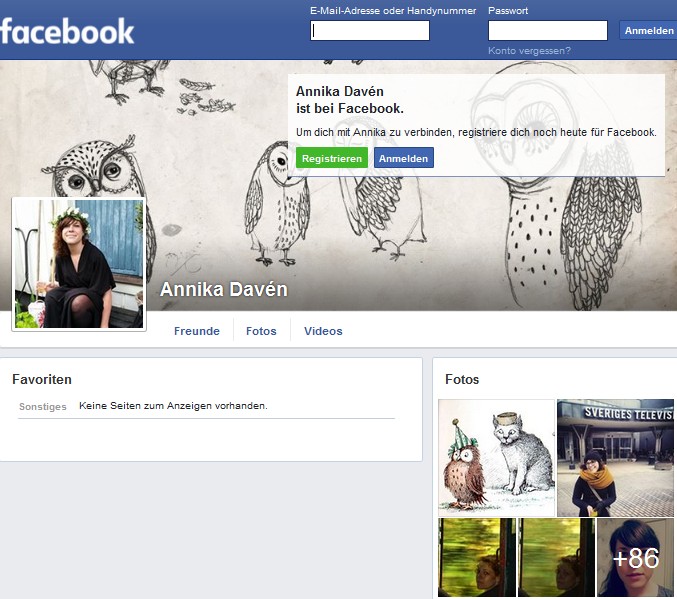Open the Sveriges Television photo
Image resolution: width=677 pixels, height=599 pixels.
pyautogui.click(x=615, y=457)
